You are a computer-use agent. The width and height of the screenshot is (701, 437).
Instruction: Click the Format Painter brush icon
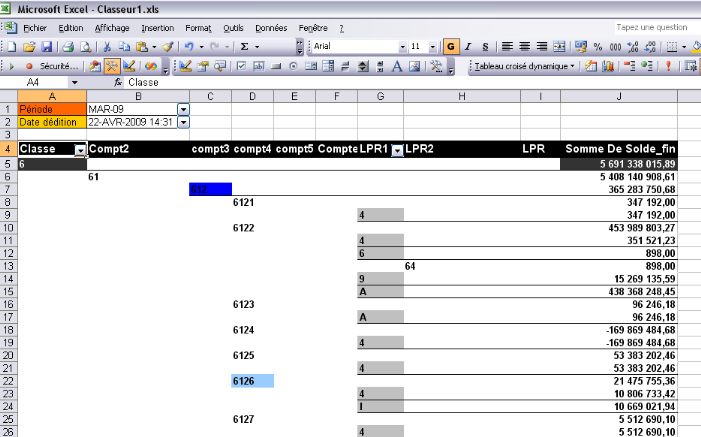(168, 47)
